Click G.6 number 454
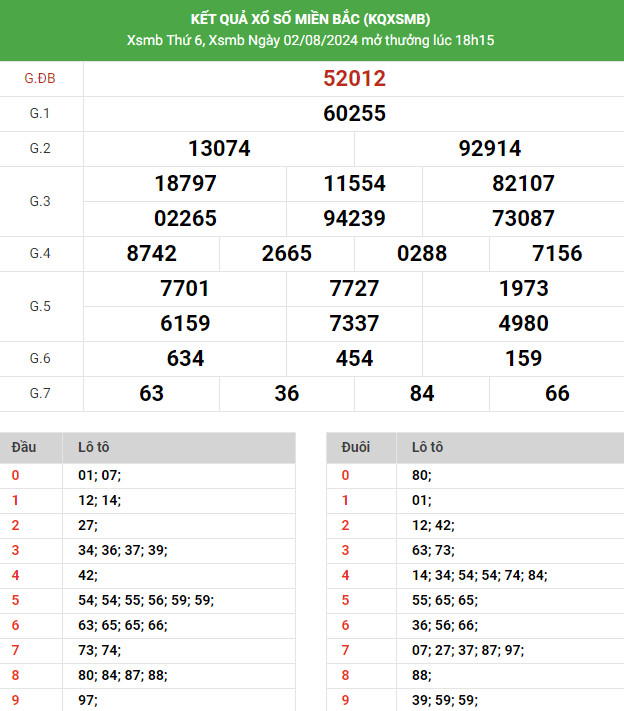 (x=354, y=358)
